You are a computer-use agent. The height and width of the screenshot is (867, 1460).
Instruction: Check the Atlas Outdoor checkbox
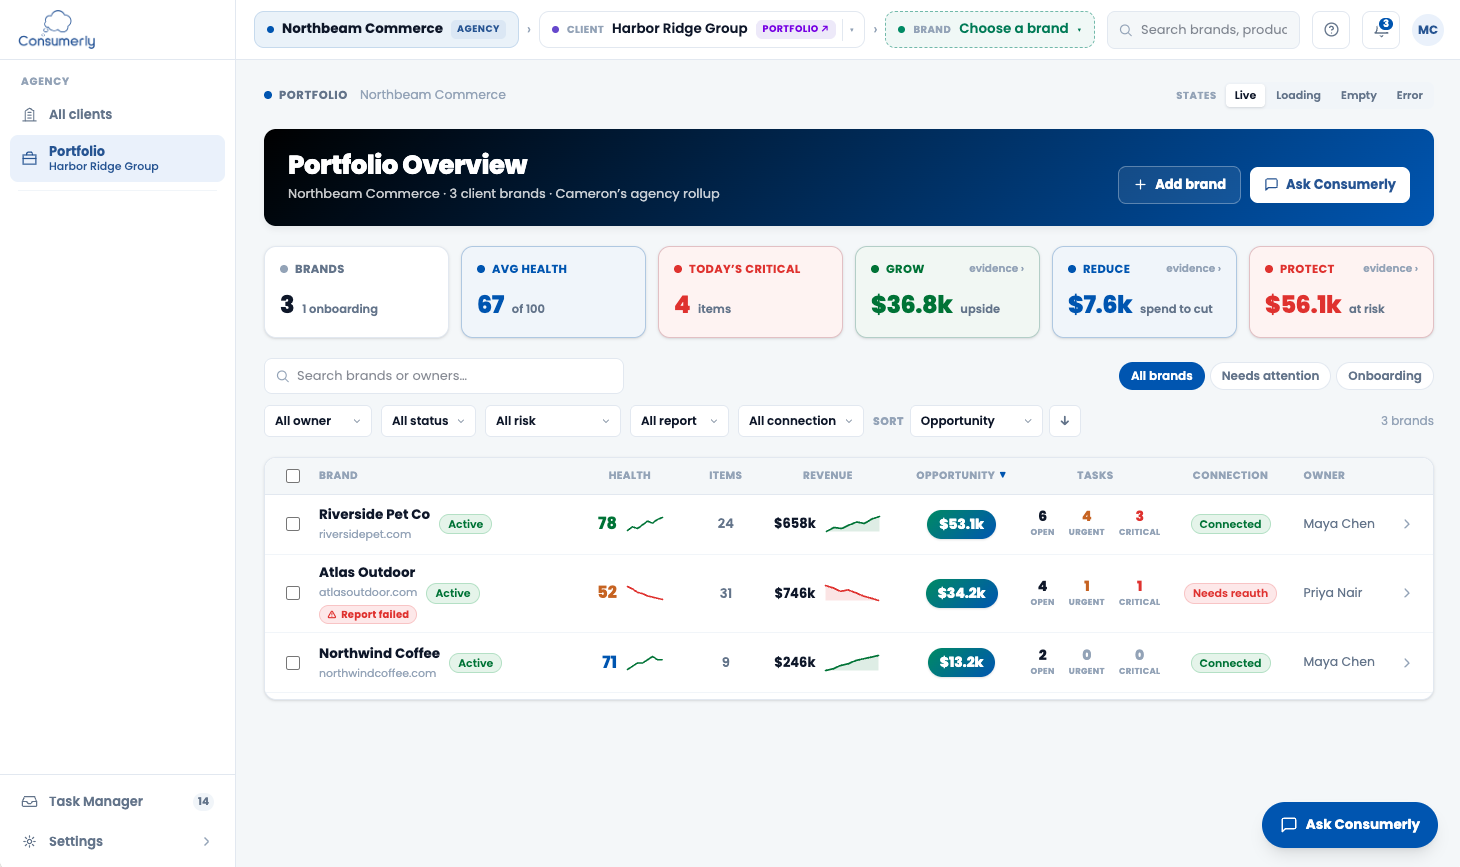(x=293, y=593)
